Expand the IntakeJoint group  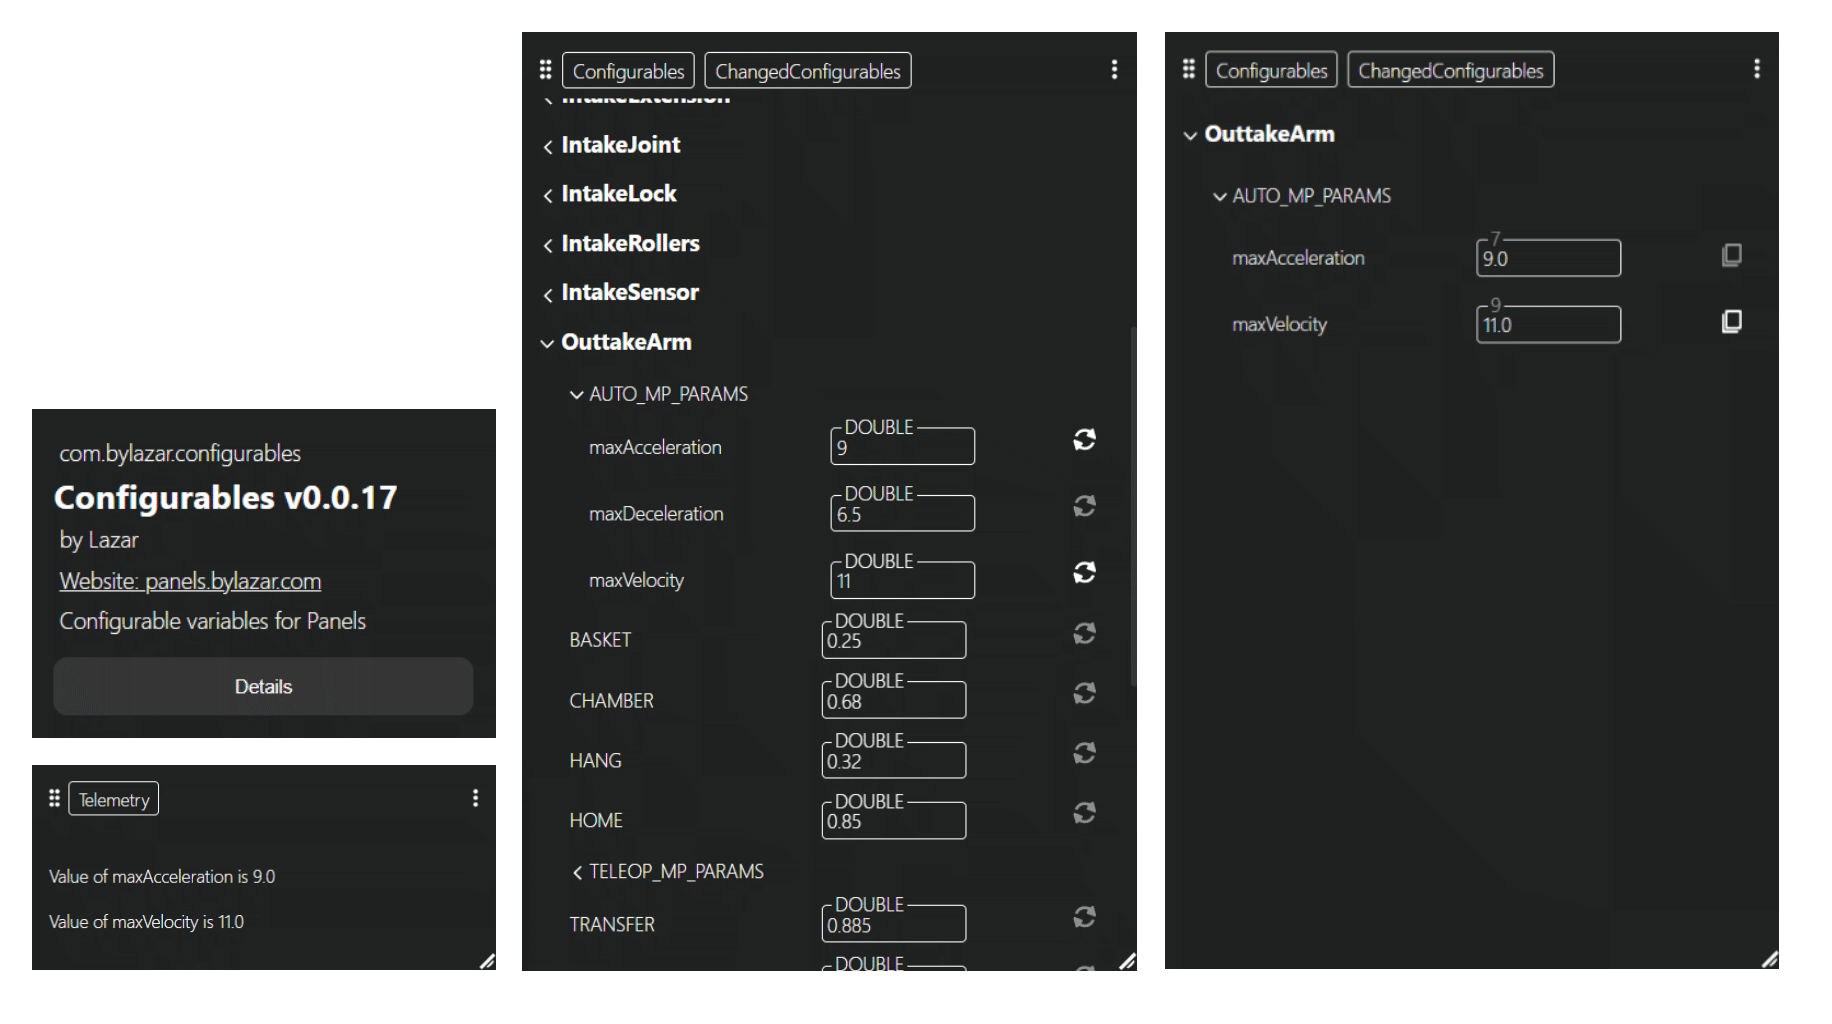pyautogui.click(x=611, y=145)
